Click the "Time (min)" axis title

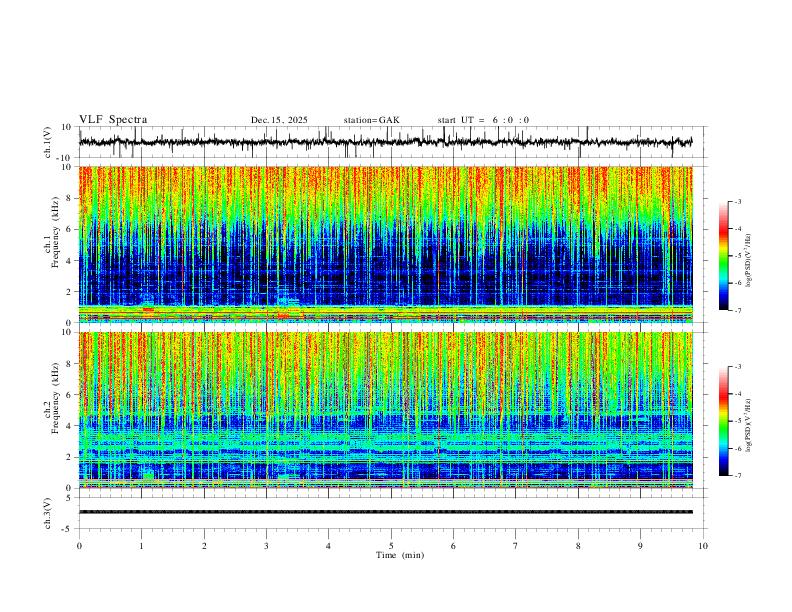click(x=400, y=555)
